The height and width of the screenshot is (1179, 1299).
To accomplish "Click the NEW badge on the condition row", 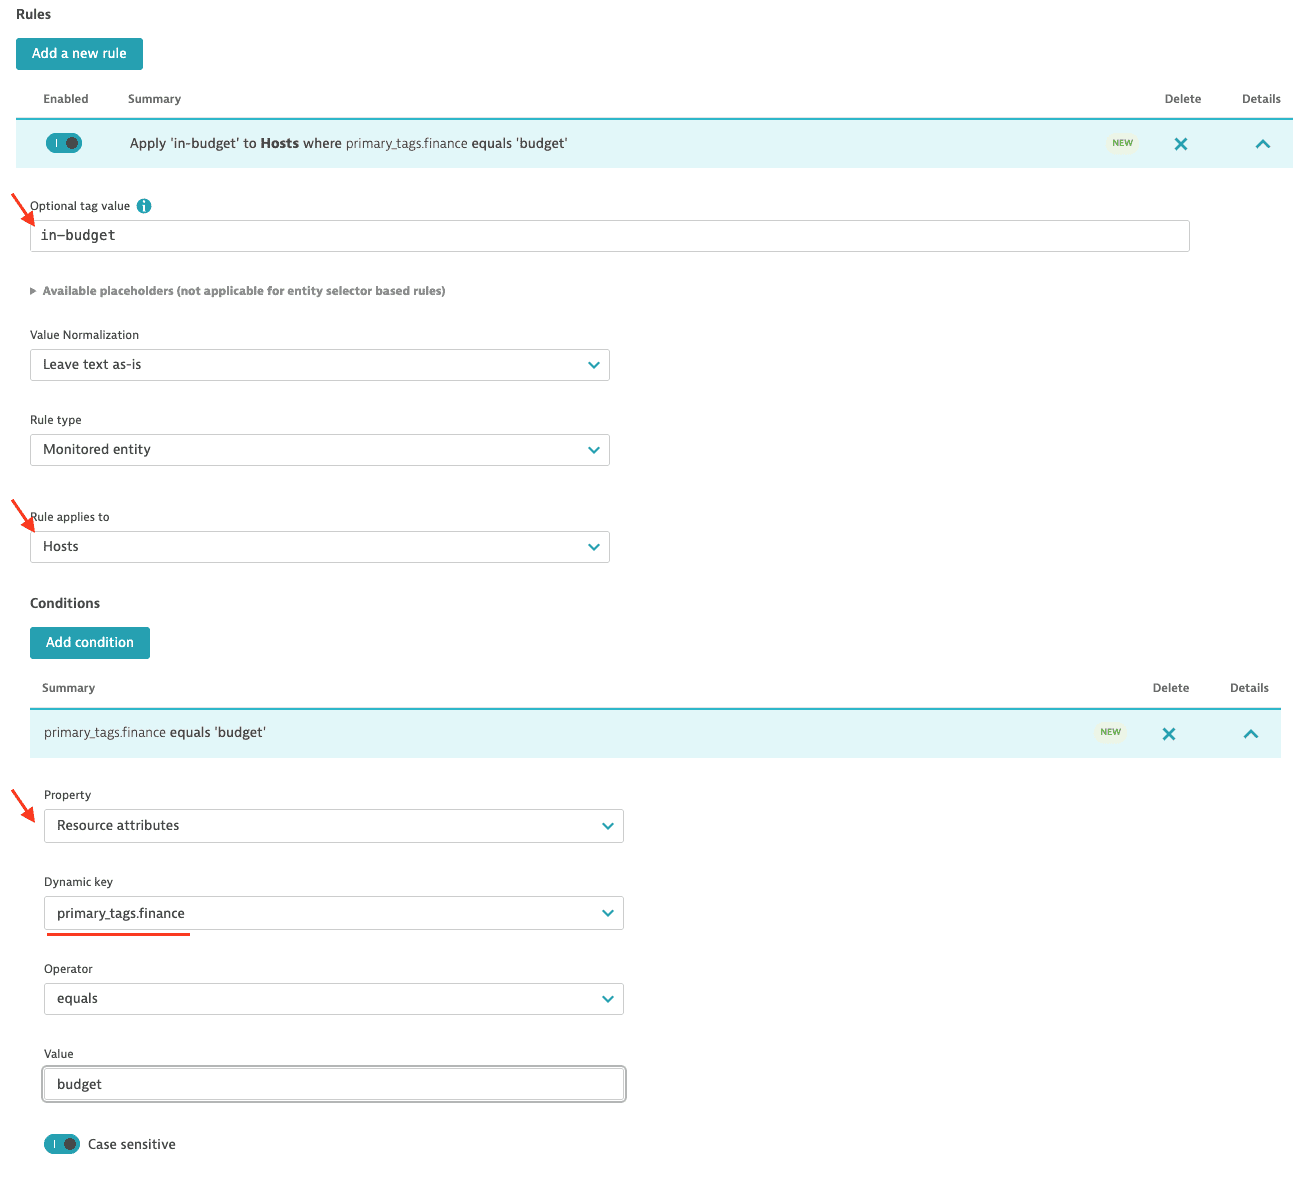I will coord(1110,732).
